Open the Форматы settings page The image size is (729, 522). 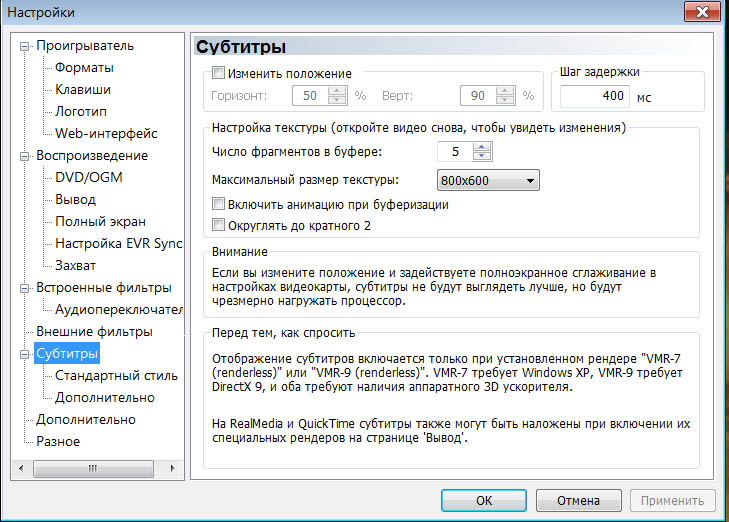[x=84, y=67]
